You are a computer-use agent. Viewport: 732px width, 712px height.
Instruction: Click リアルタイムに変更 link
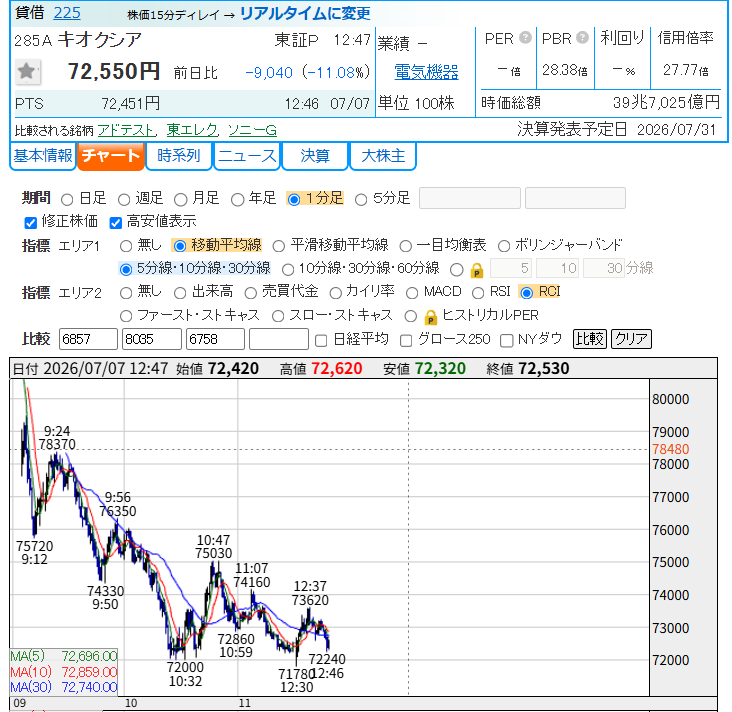pyautogui.click(x=305, y=14)
